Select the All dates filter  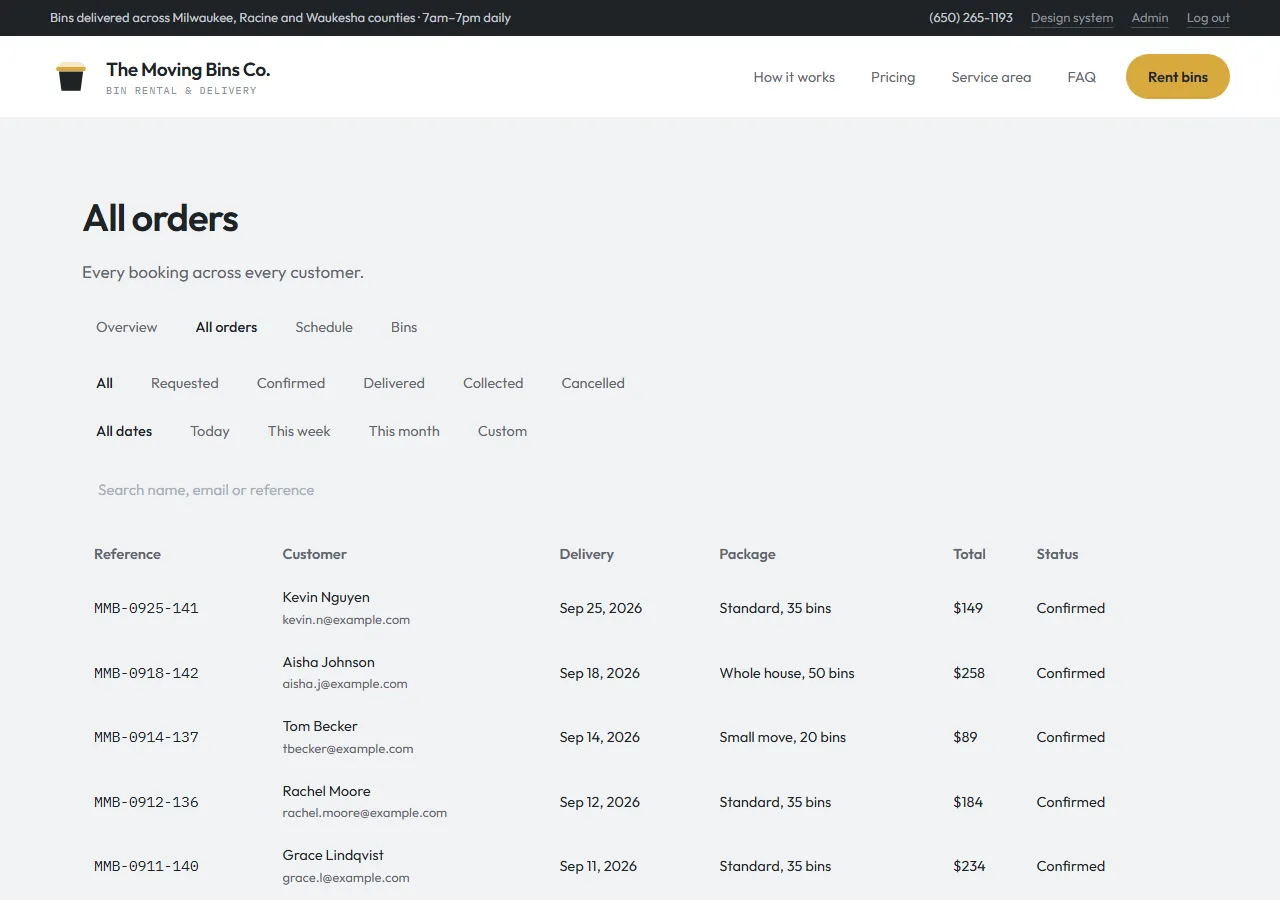(124, 431)
